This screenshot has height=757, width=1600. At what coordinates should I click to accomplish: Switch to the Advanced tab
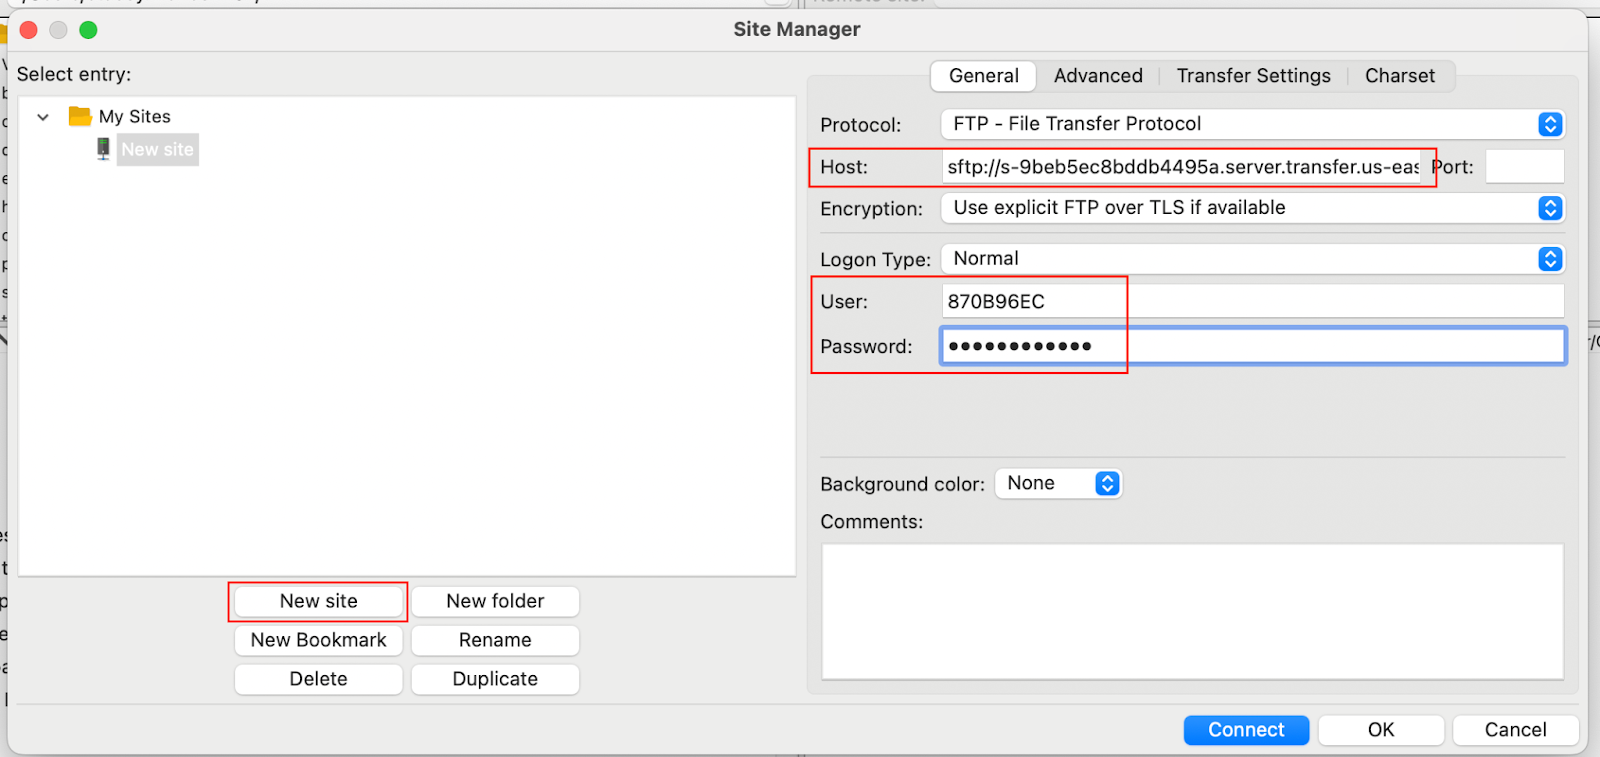coord(1097,76)
